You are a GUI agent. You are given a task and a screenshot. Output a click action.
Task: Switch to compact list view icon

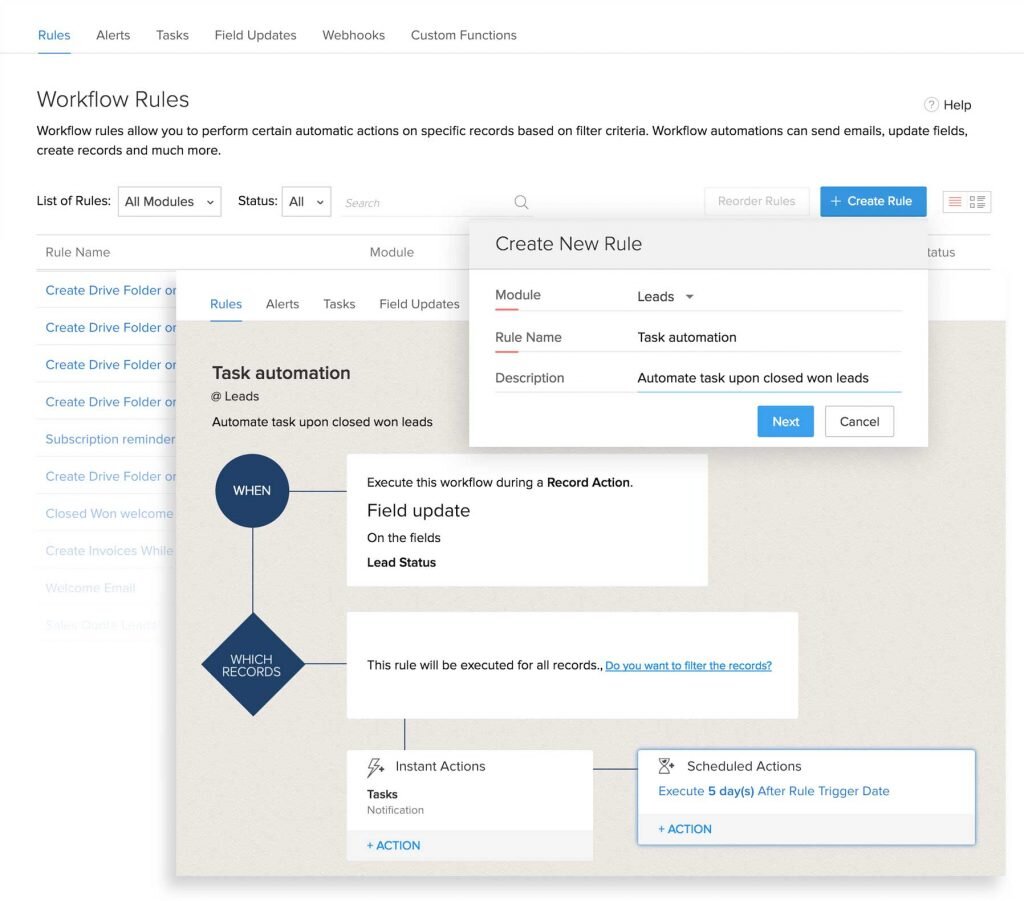pos(955,202)
